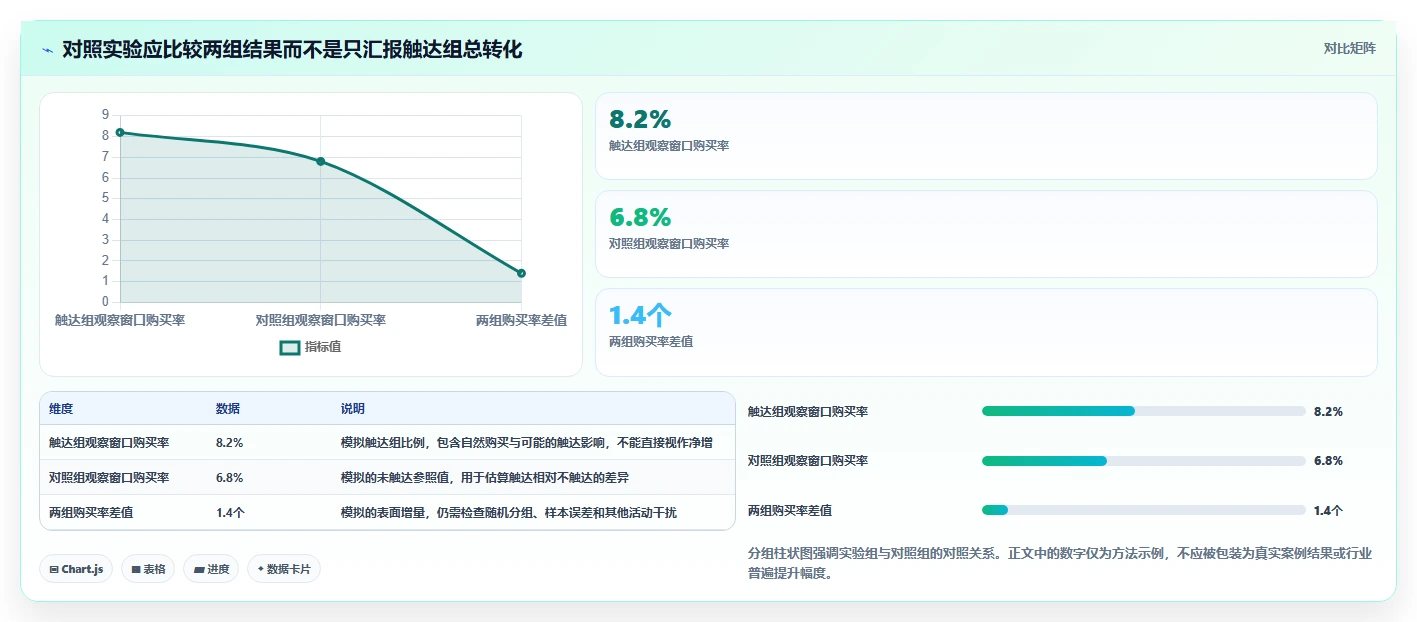Click x-axis label 对照组观察窗口购买率 on chart
This screenshot has height=622, width=1417.
coord(321,320)
